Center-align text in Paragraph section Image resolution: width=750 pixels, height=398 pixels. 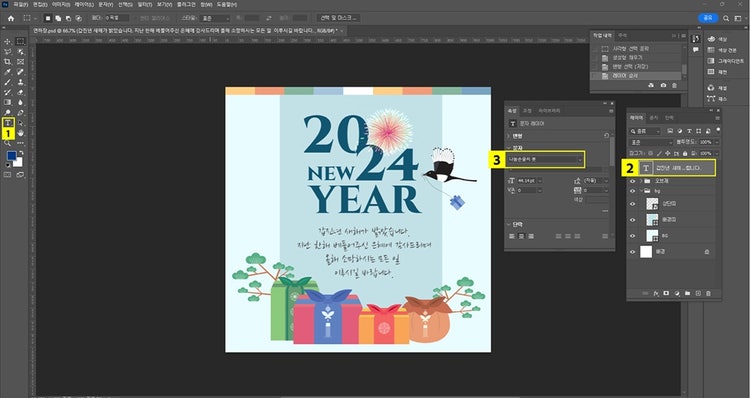(x=521, y=236)
